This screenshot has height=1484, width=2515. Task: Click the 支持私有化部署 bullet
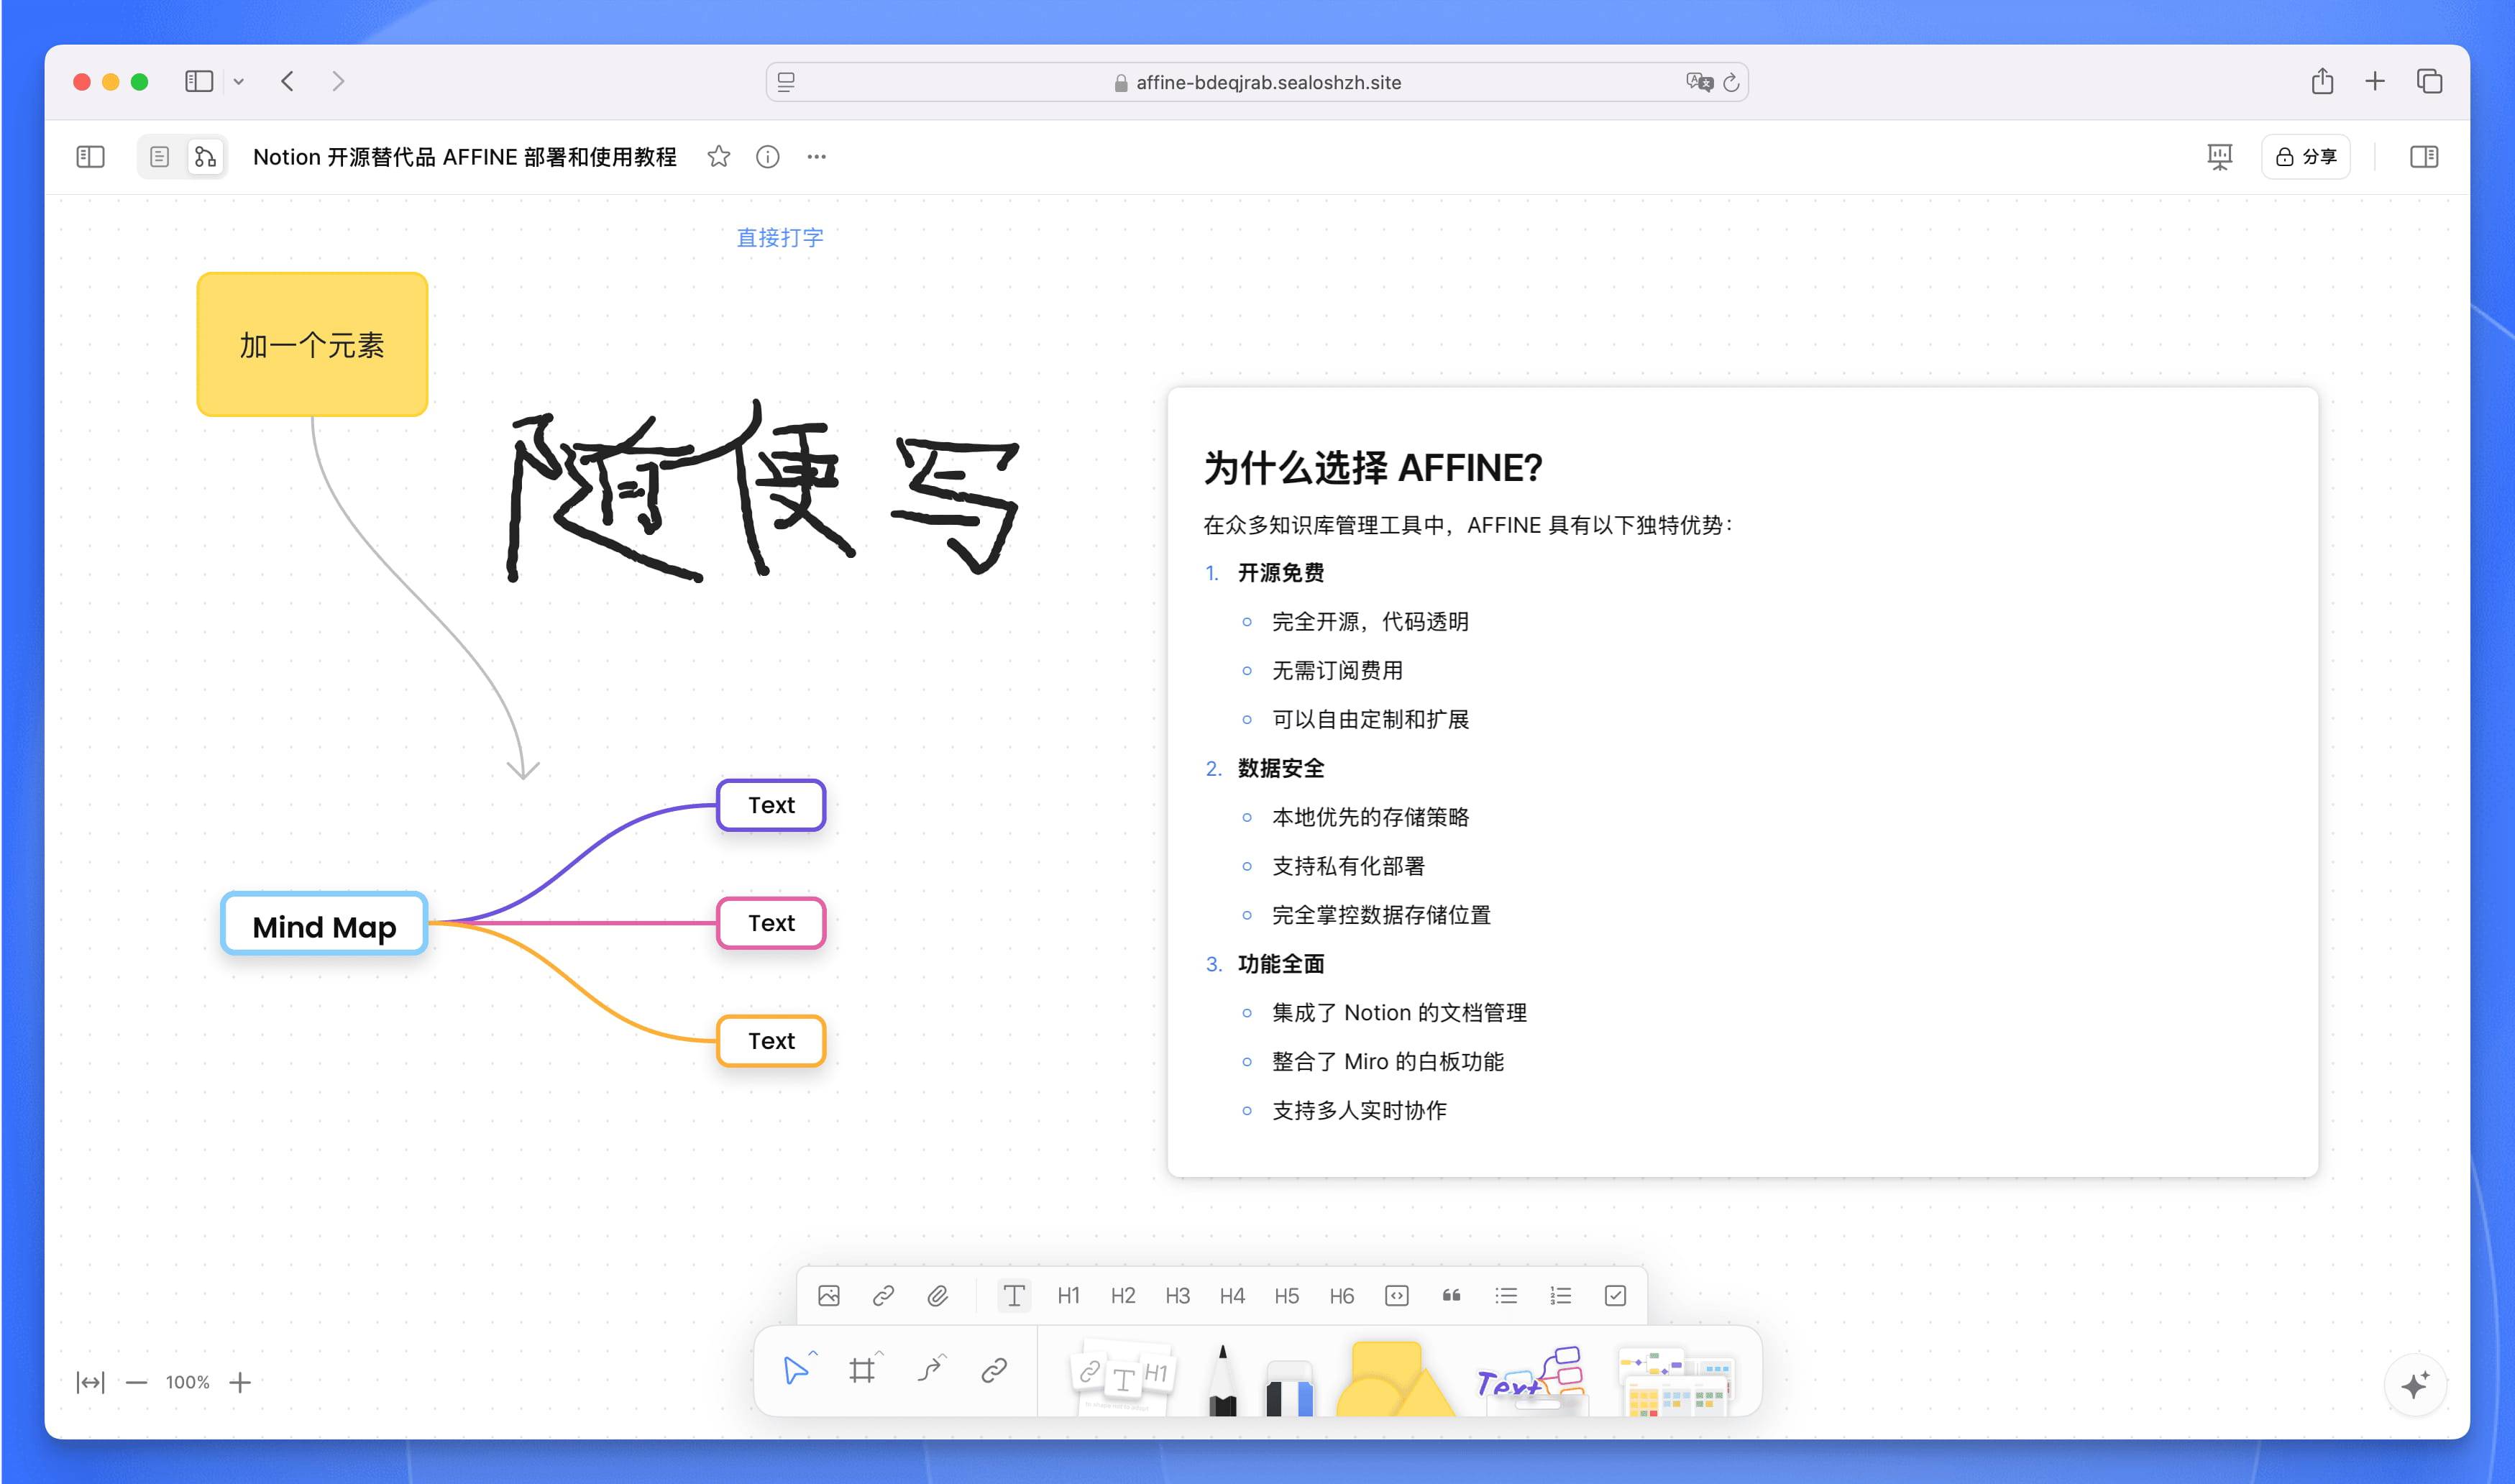click(x=1348, y=866)
